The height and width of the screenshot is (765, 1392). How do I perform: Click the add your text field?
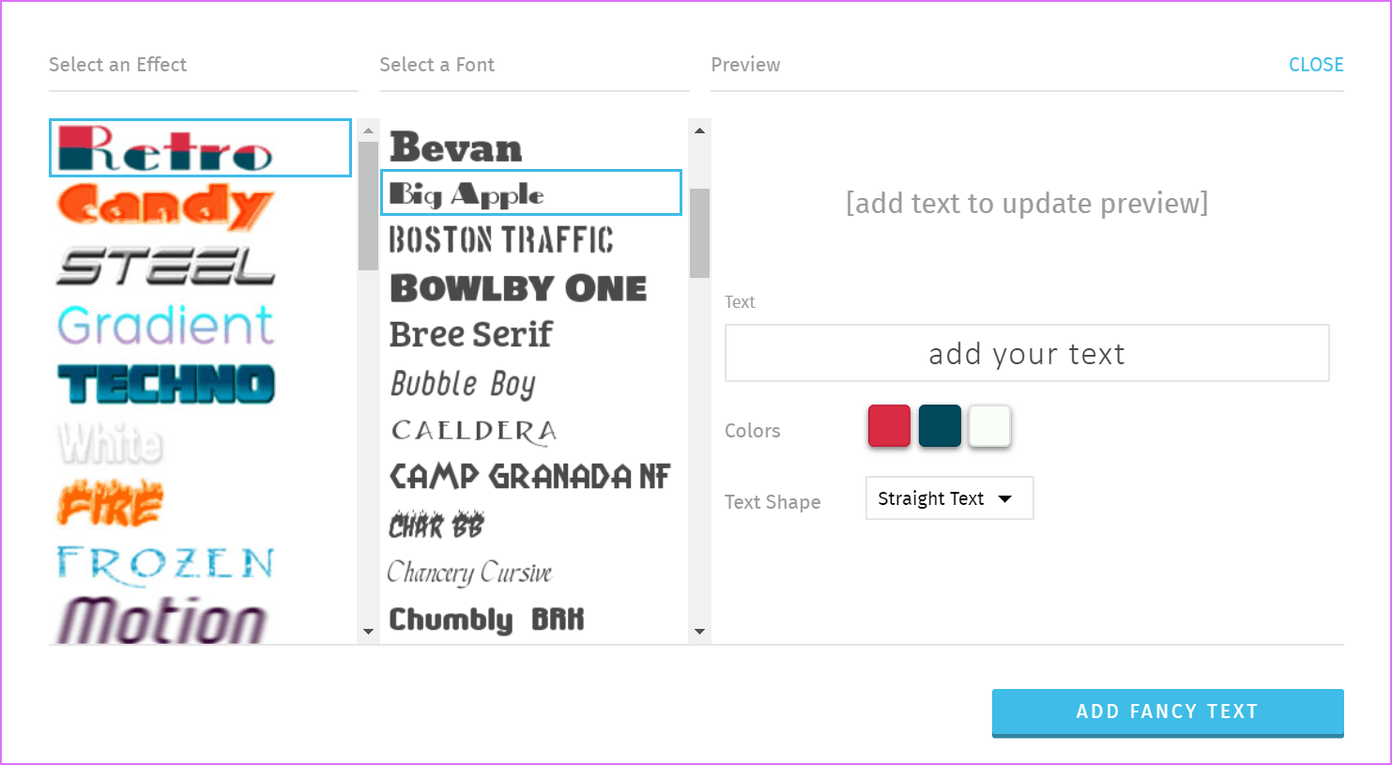click(x=1027, y=353)
